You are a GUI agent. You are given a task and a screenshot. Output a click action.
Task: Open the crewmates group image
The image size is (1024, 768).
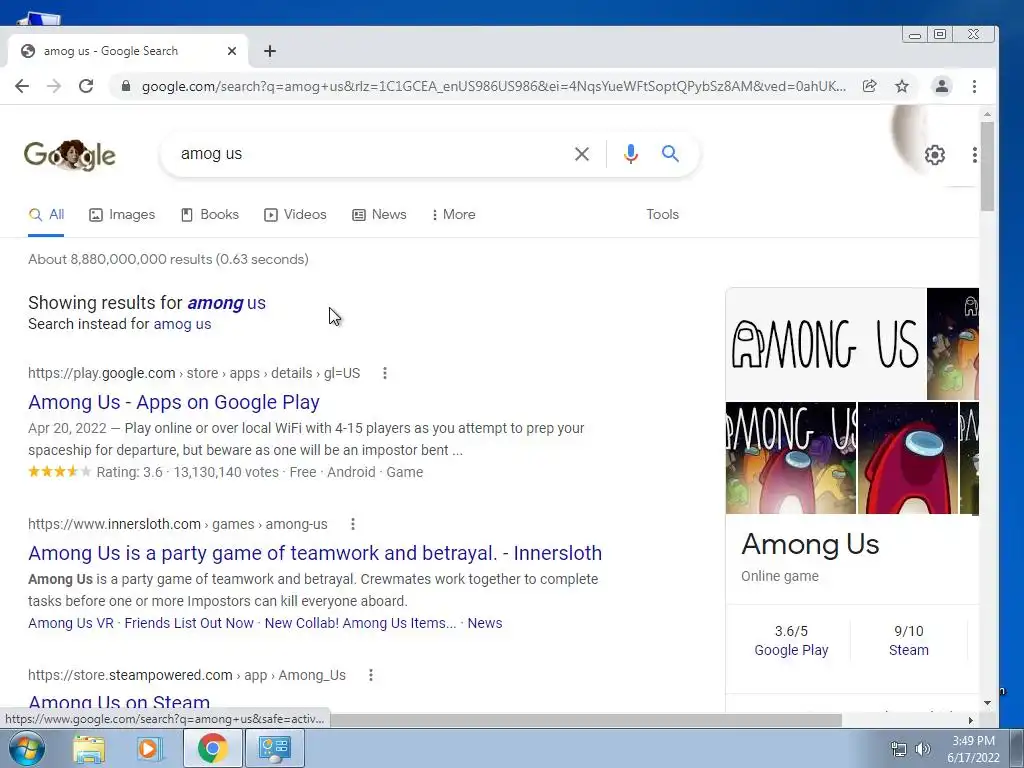[791, 458]
